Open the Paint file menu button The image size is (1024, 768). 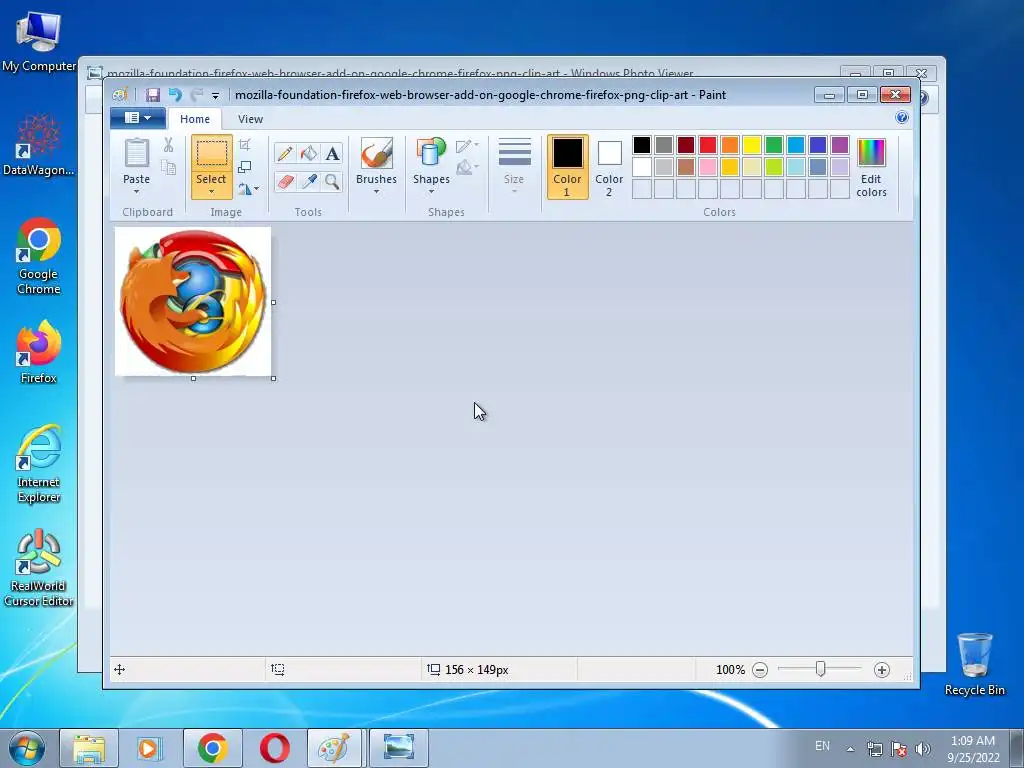pyautogui.click(x=137, y=118)
